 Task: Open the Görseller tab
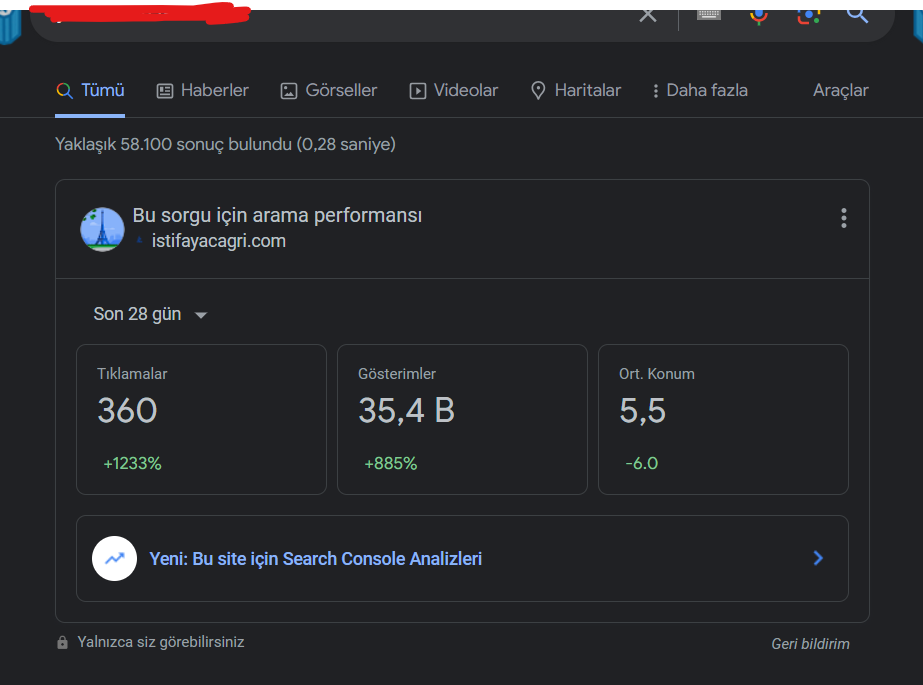coord(328,91)
